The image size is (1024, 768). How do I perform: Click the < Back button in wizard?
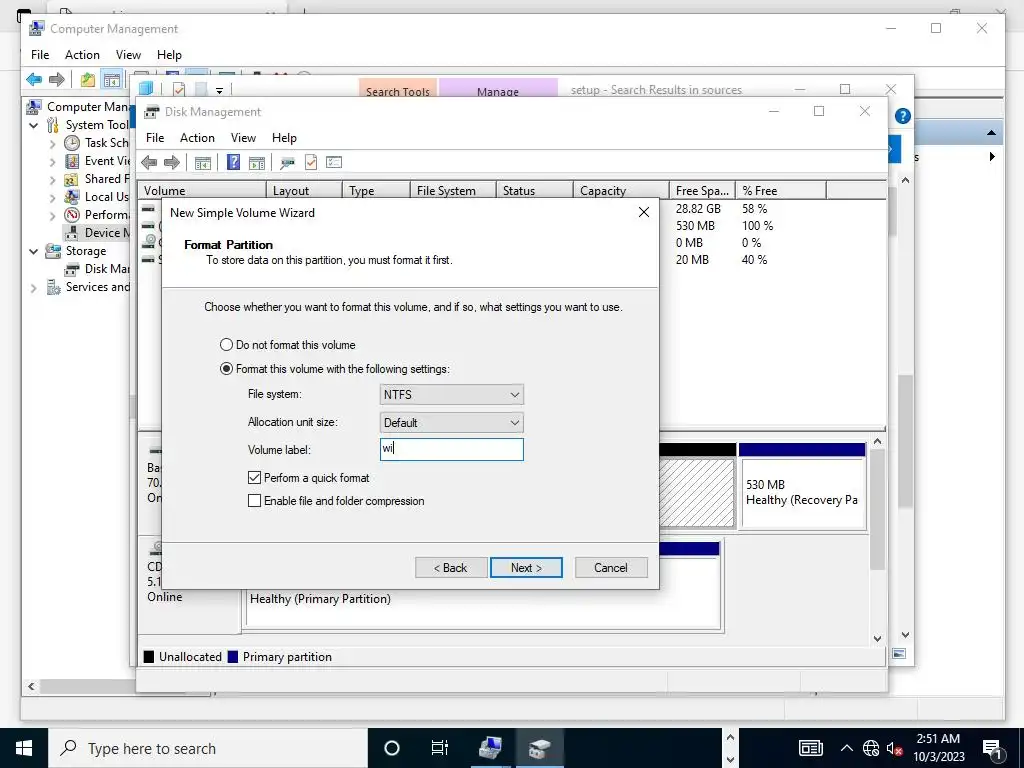click(451, 568)
